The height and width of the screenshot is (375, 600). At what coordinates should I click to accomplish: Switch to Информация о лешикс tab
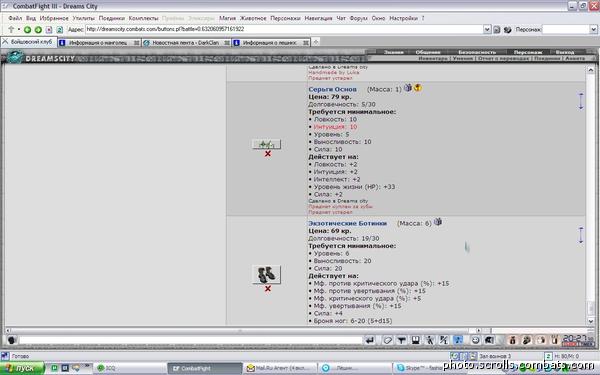click(x=271, y=42)
